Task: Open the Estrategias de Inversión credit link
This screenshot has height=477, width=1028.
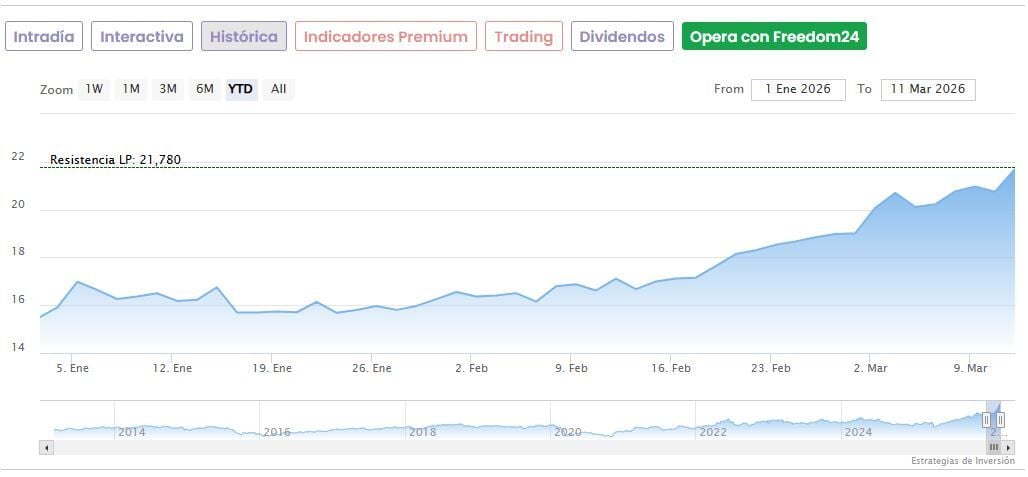Action: [x=961, y=461]
